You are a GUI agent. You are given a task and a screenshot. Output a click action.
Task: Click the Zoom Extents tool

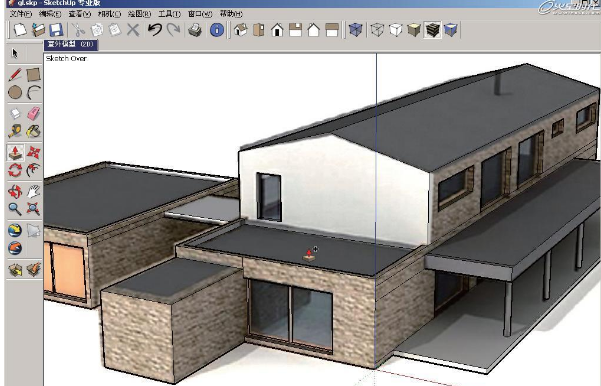click(33, 209)
